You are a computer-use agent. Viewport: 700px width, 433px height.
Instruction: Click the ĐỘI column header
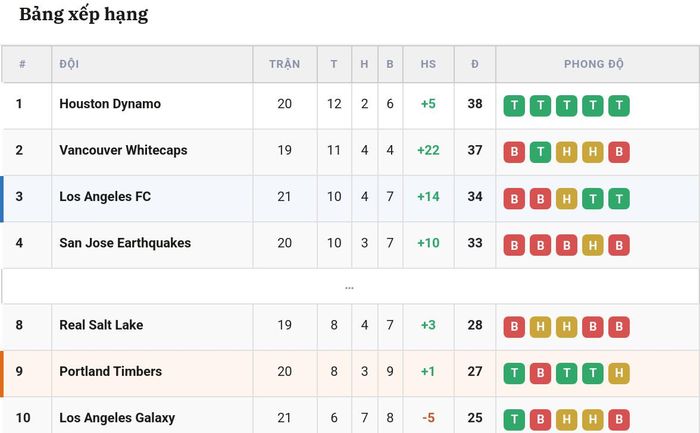click(x=69, y=64)
